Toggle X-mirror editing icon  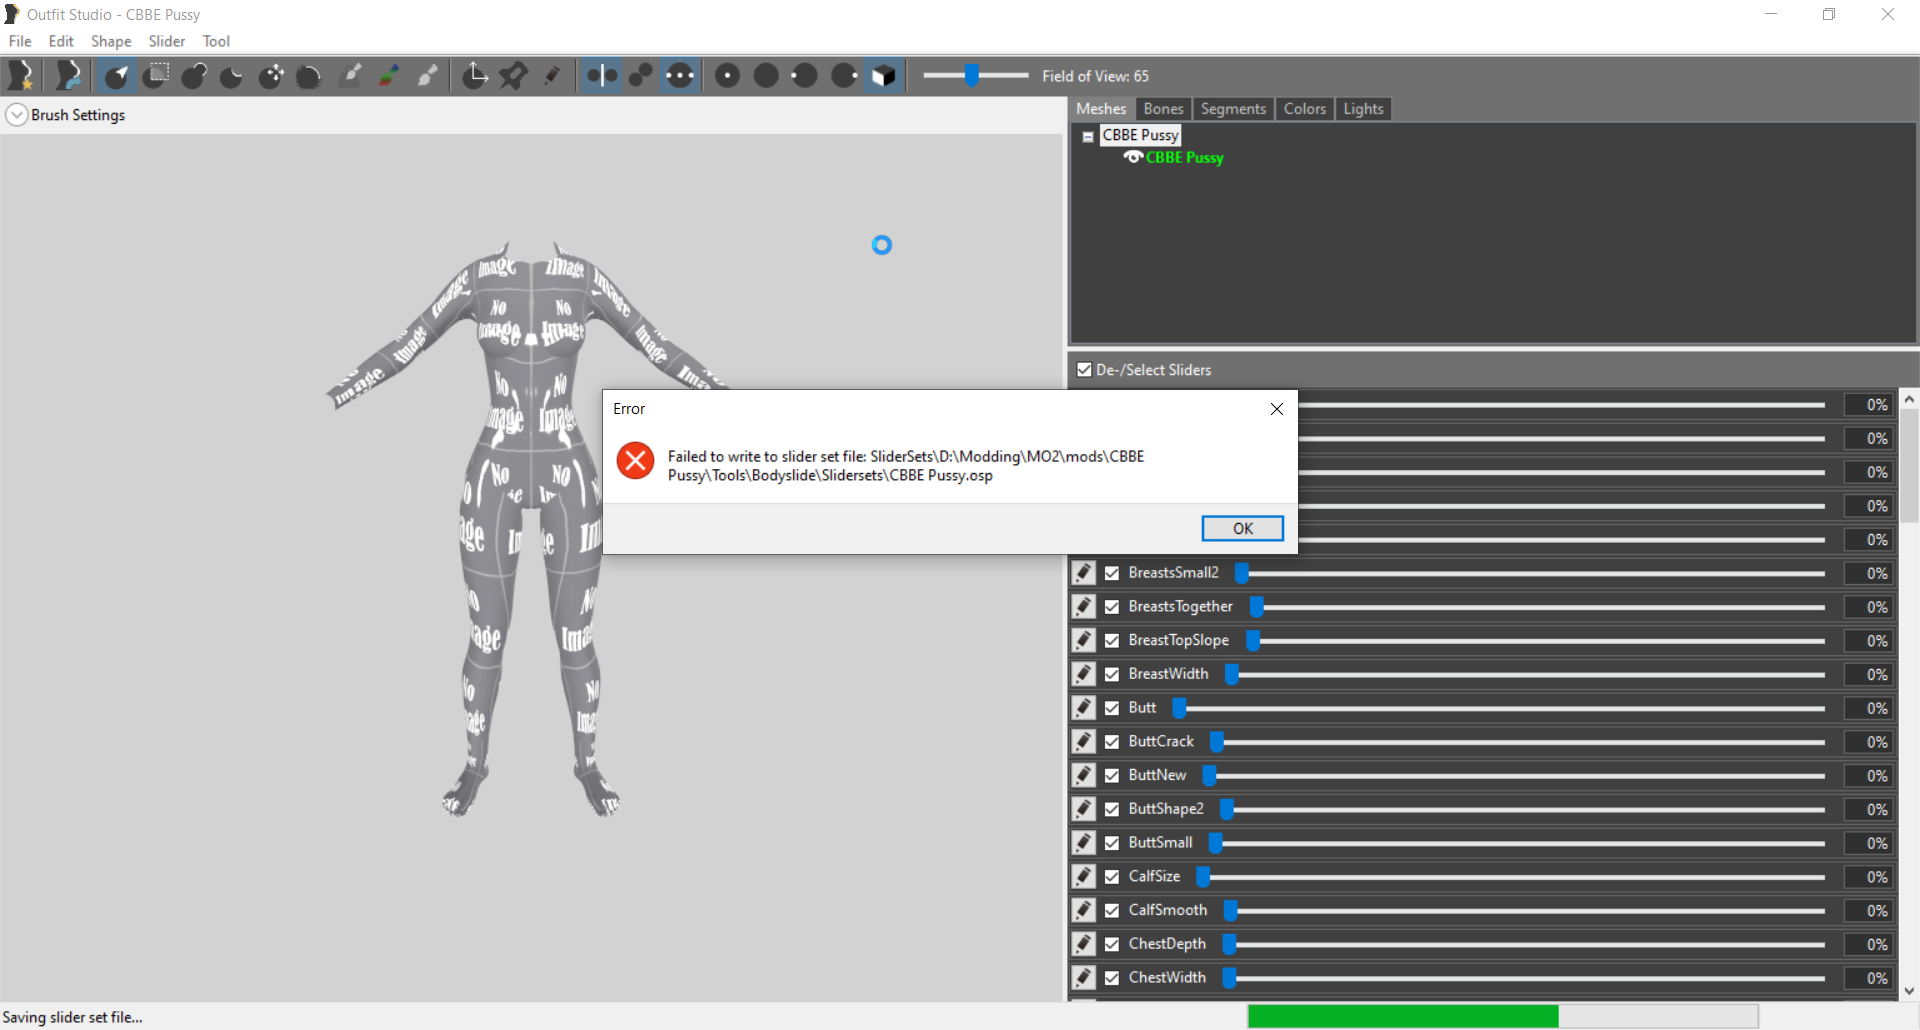pos(601,75)
